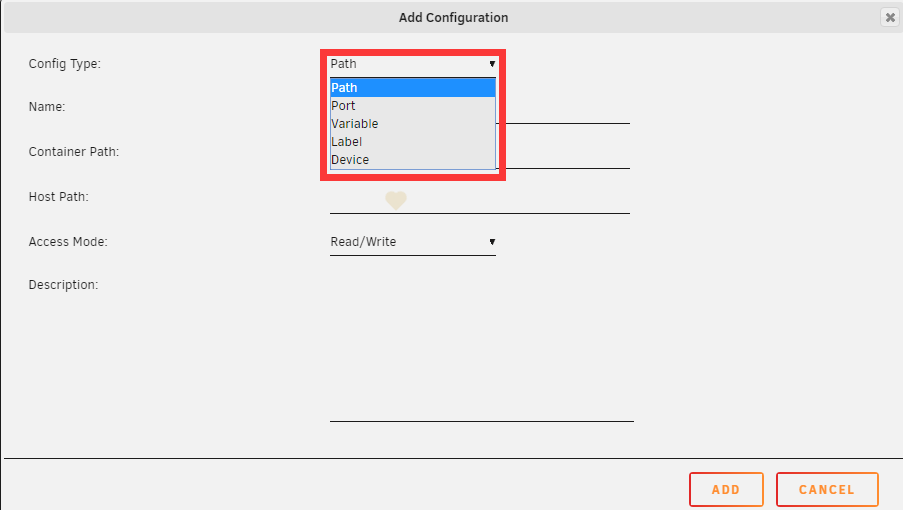Focus the Host Path input field
This screenshot has width=903, height=510.
(480, 200)
